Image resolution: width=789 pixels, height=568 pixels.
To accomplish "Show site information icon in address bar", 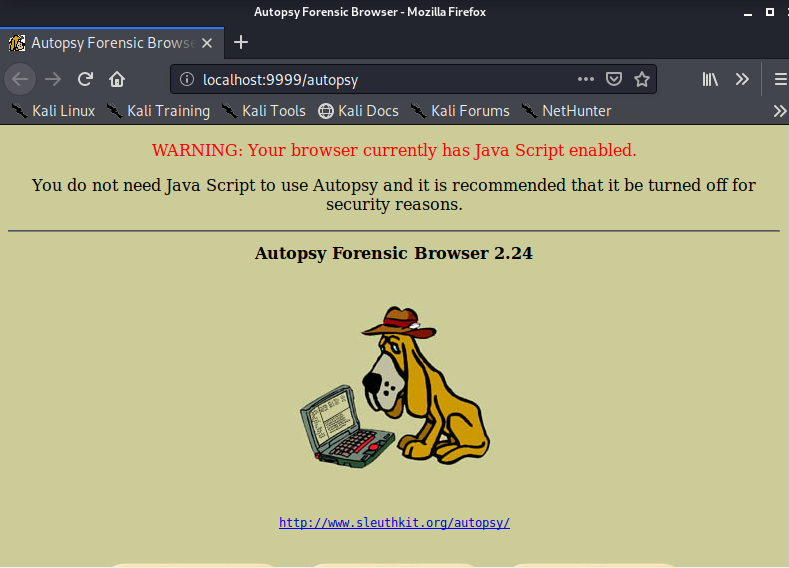I will pos(187,79).
